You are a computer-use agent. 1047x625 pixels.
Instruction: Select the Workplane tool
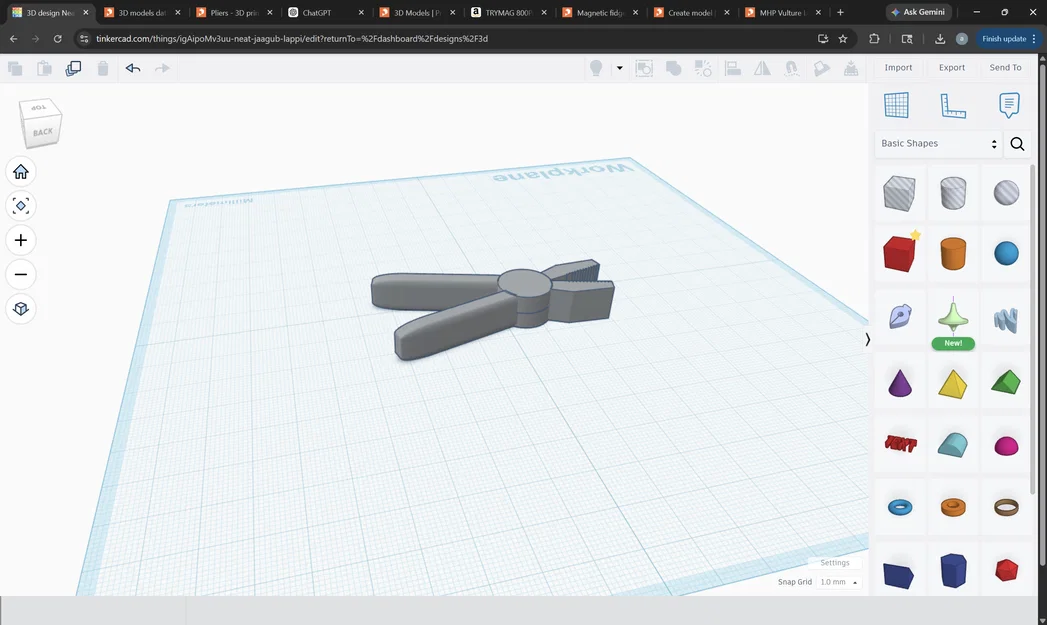[897, 104]
